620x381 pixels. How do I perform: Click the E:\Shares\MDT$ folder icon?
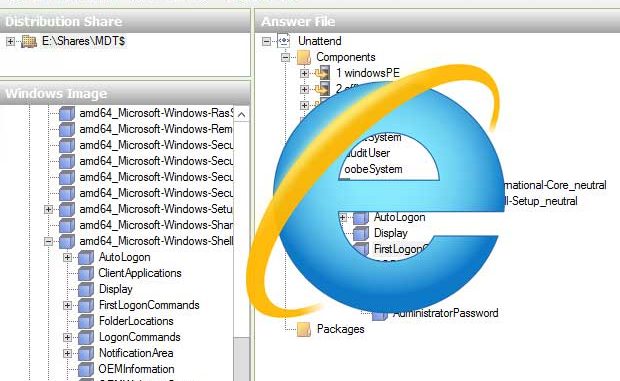pos(29,41)
